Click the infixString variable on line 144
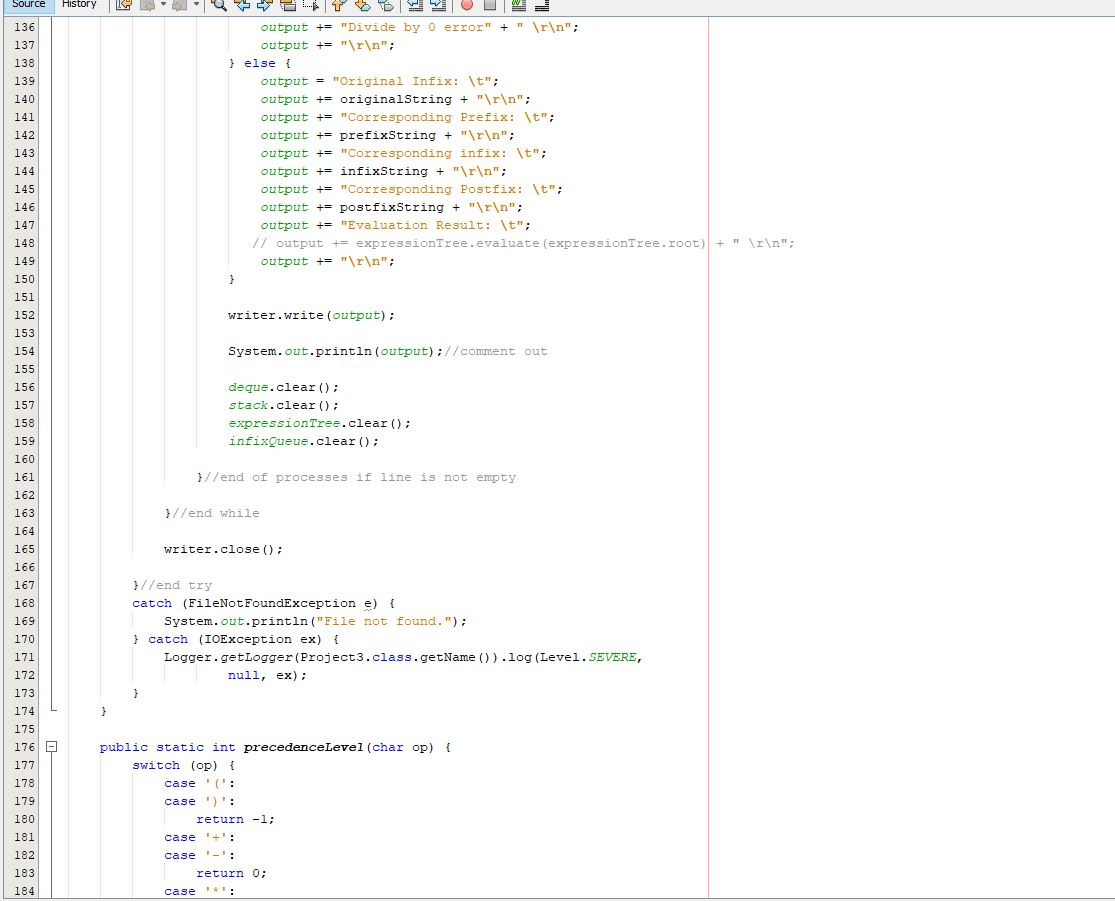The image size is (1115, 901). tap(383, 171)
